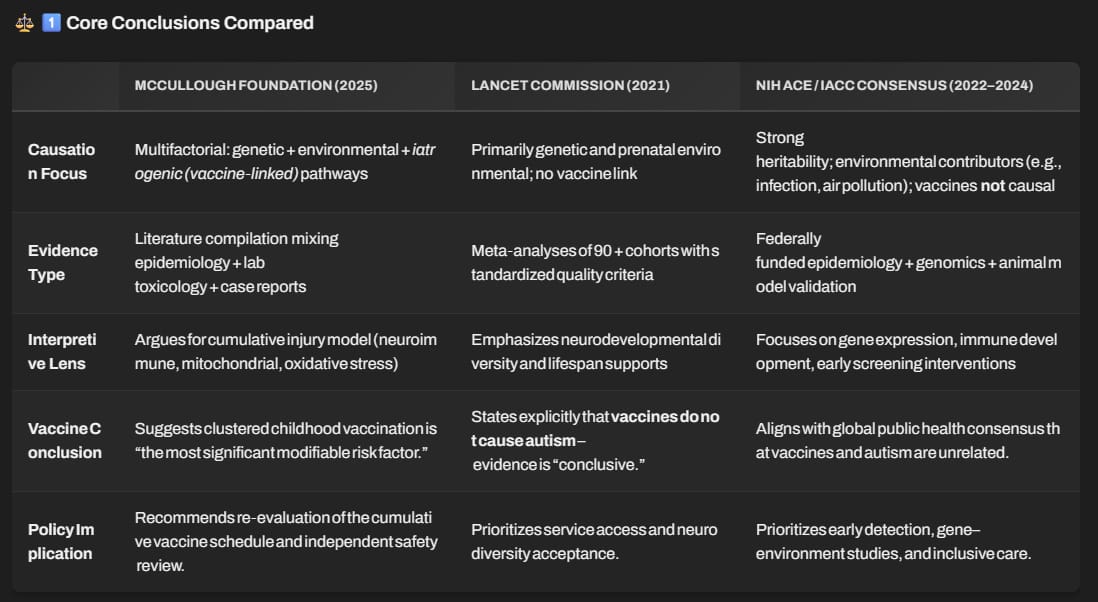Viewport: 1098px width, 602px height.
Task: Select the Interpretive Lens row label
Action: pos(62,351)
